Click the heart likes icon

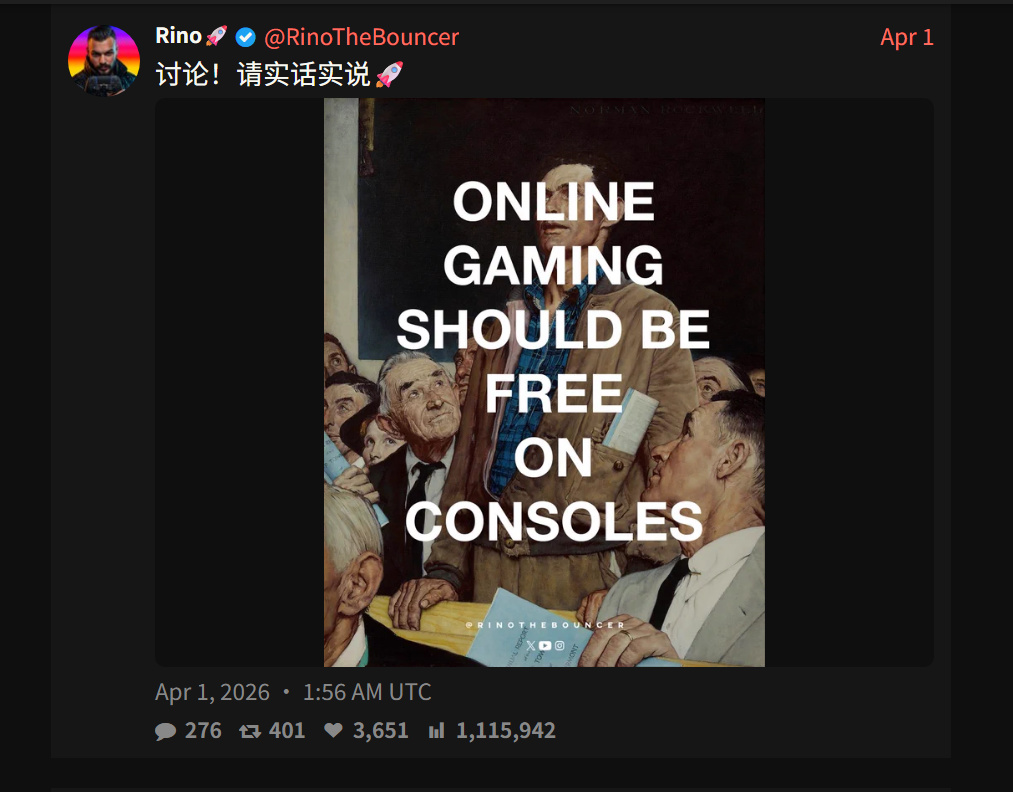tap(333, 730)
